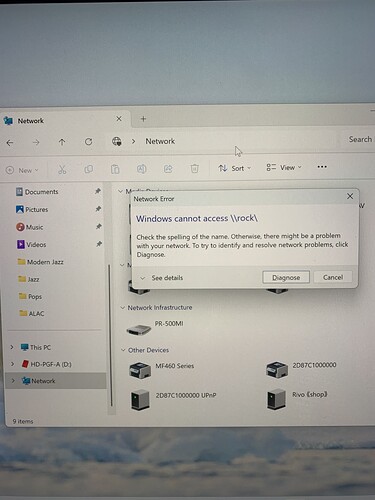Viewport: 375px width, 500px height.
Task: Expand the Network tree node
Action: 13,381
